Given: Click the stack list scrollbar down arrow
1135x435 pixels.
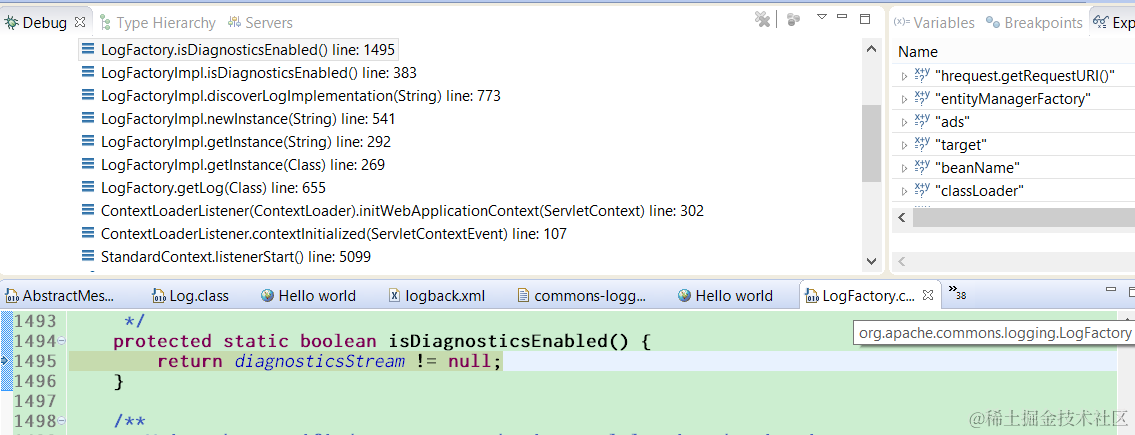Looking at the screenshot, I should [871, 261].
